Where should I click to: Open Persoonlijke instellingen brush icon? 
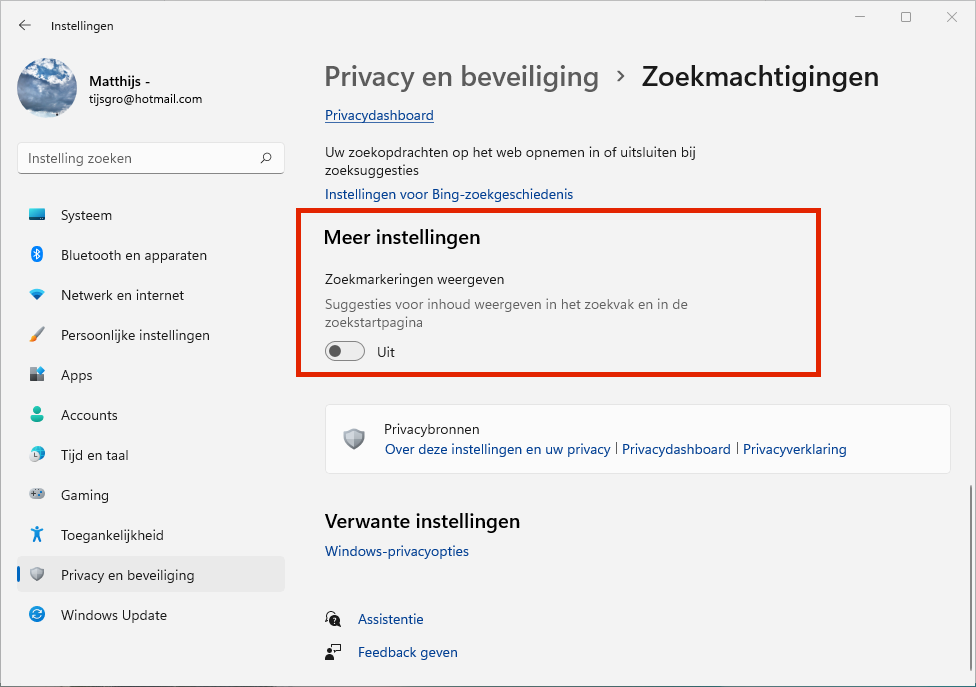pos(37,335)
